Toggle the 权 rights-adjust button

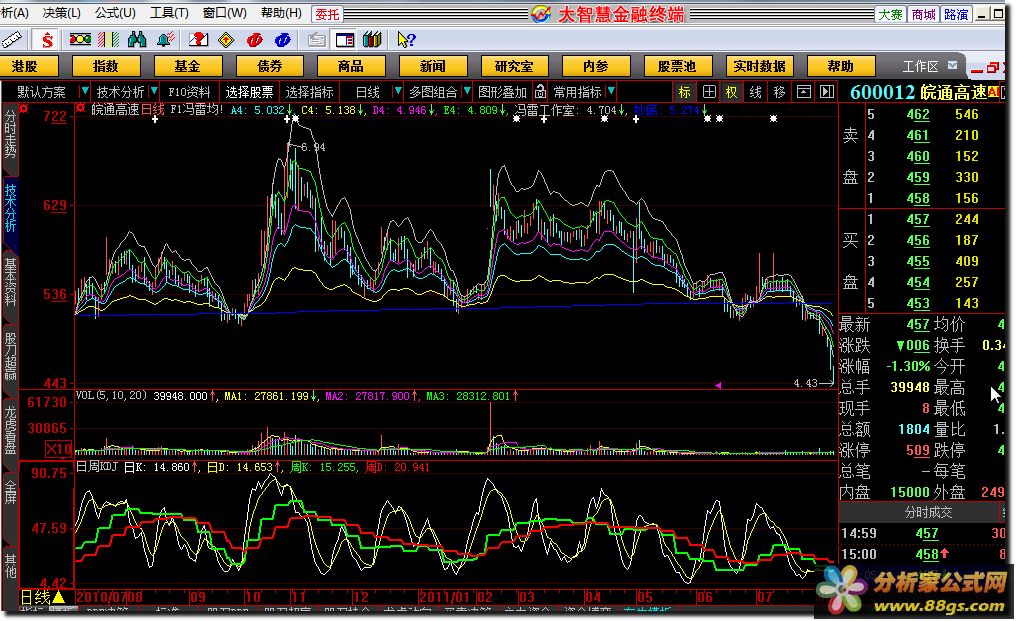pos(732,92)
